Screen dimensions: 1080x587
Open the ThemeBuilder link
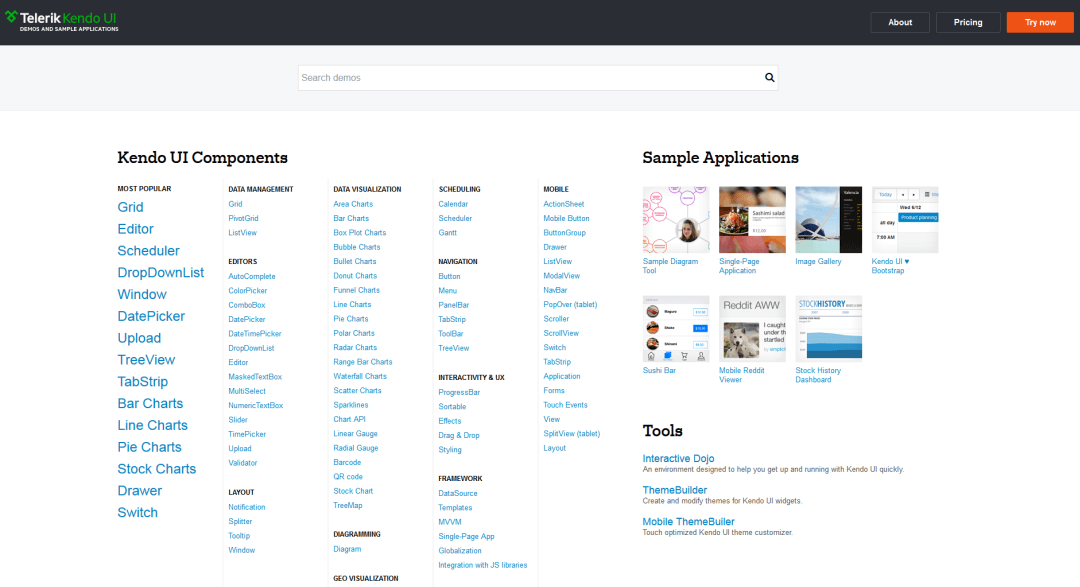click(x=674, y=490)
